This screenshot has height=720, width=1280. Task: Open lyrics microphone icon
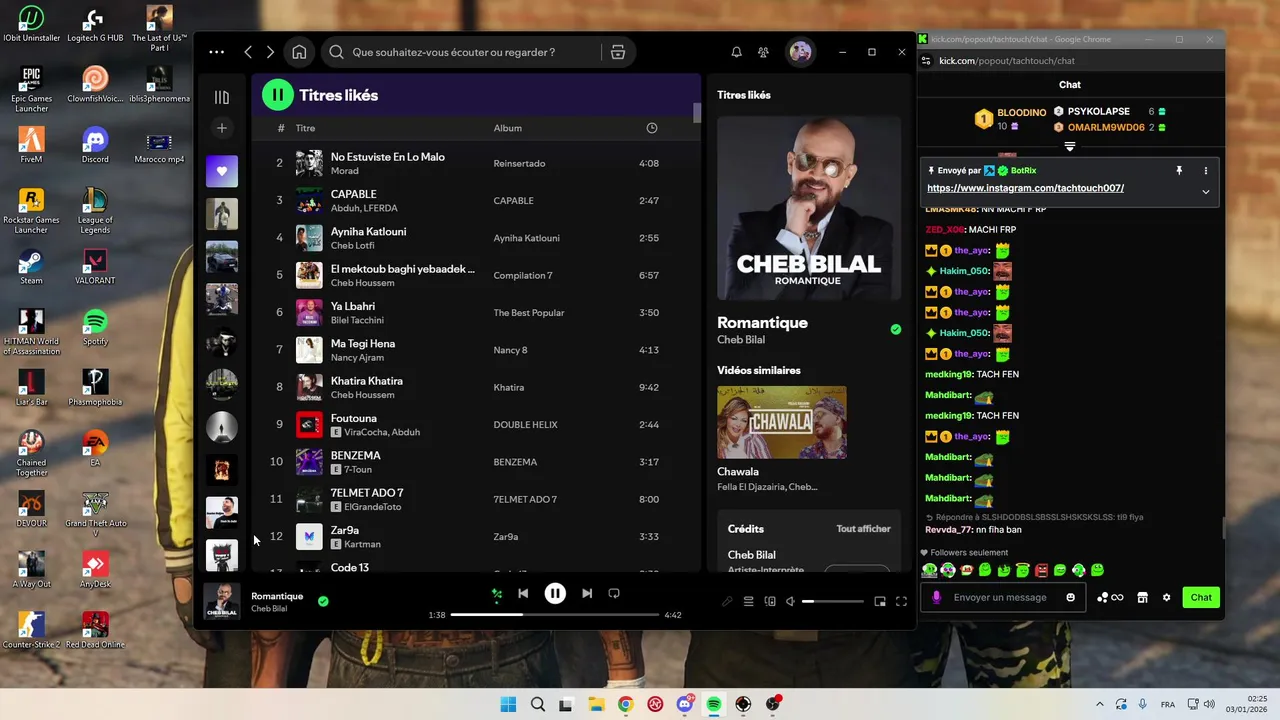coord(727,601)
